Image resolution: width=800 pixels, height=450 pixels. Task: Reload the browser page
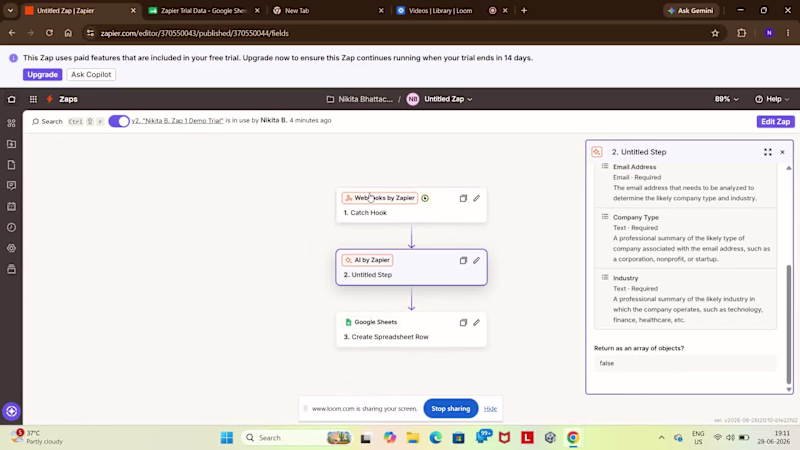point(49,33)
